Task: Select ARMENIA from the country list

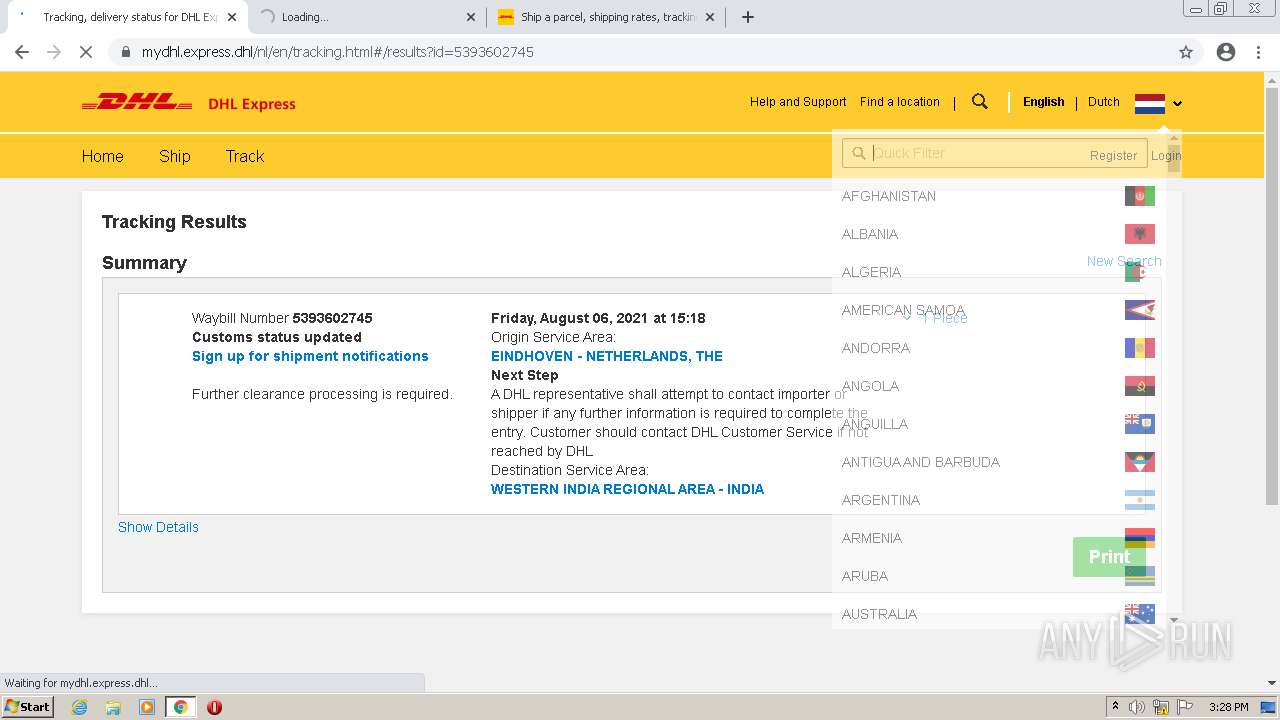Action: (x=872, y=538)
